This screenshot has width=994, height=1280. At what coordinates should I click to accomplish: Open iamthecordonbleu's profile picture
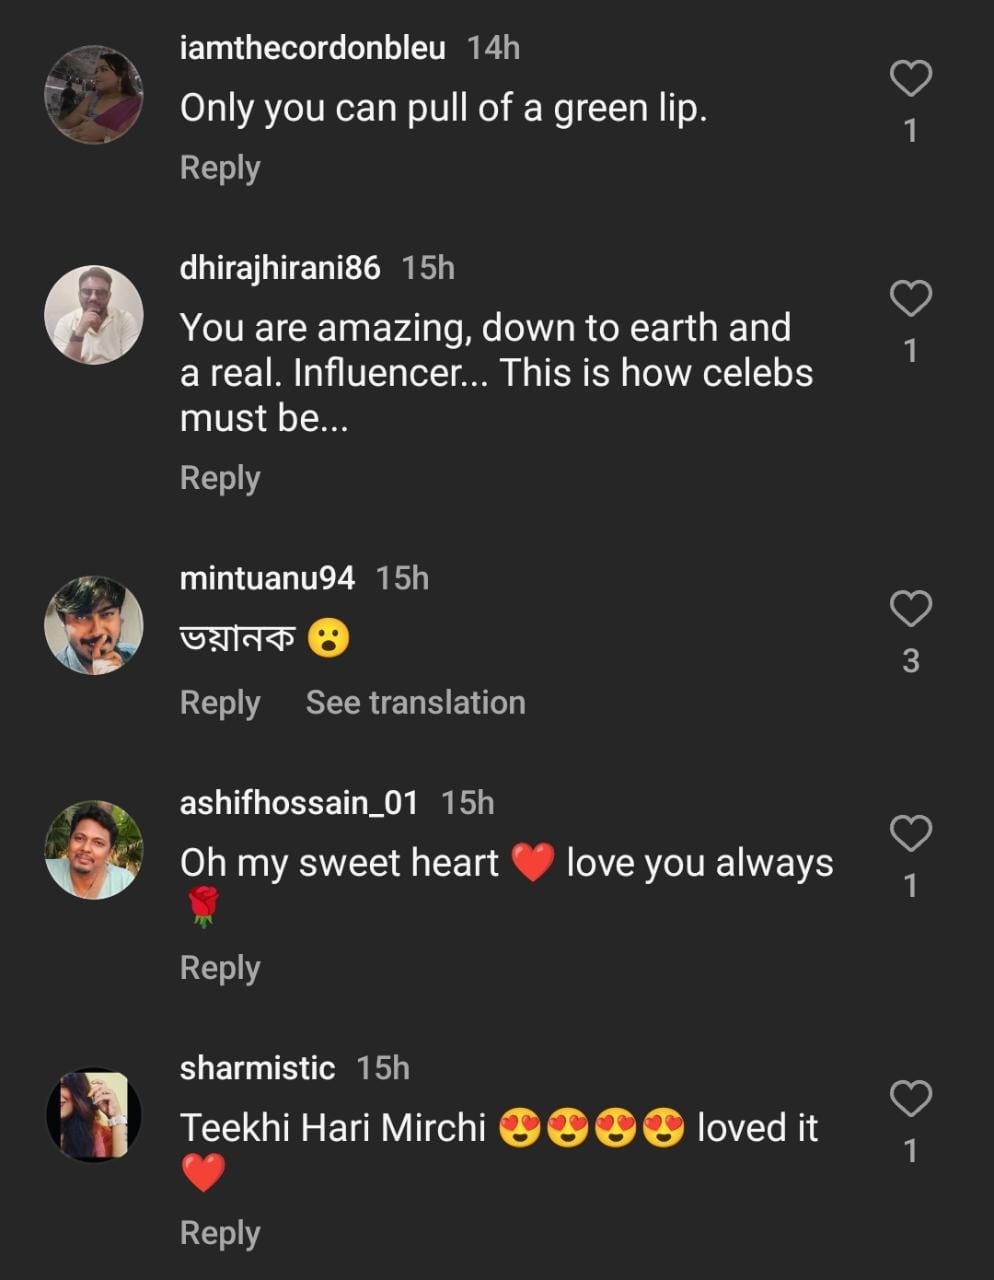click(94, 95)
